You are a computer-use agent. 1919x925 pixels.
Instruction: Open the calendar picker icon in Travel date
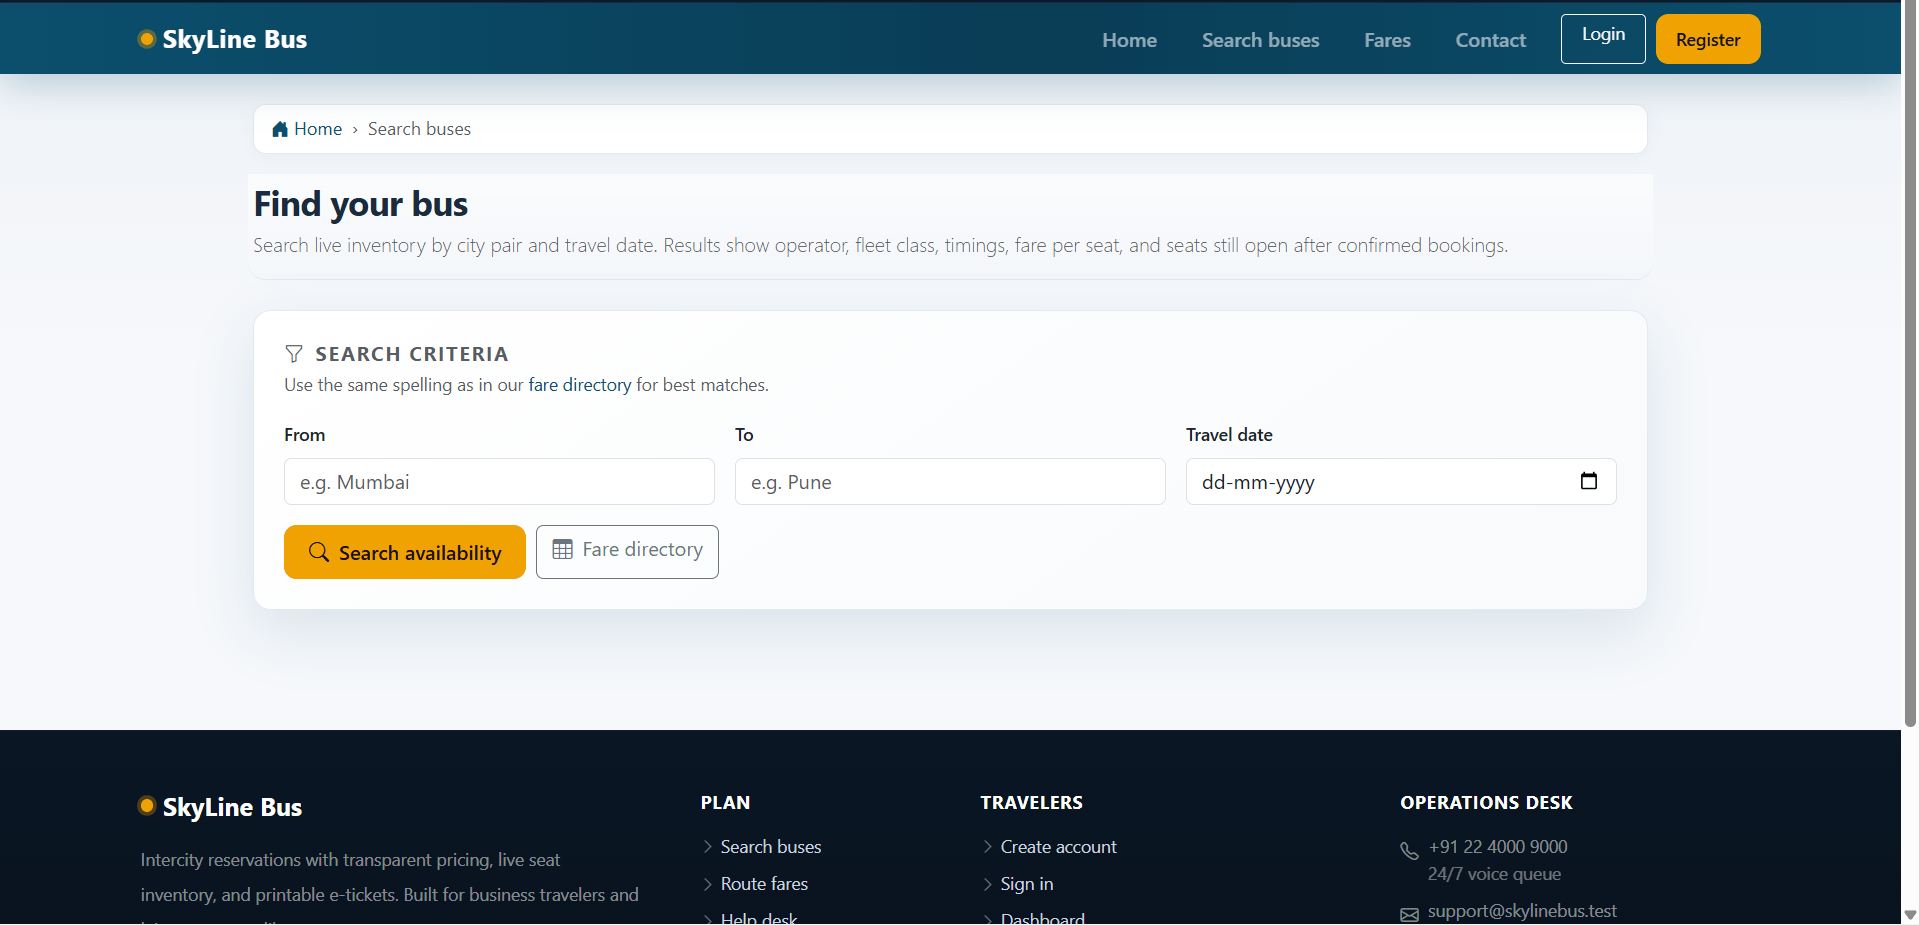1589,481
